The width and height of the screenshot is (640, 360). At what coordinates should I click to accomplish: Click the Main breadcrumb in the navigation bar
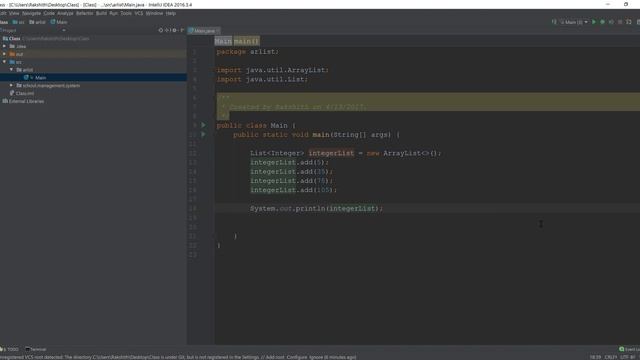coord(59,22)
